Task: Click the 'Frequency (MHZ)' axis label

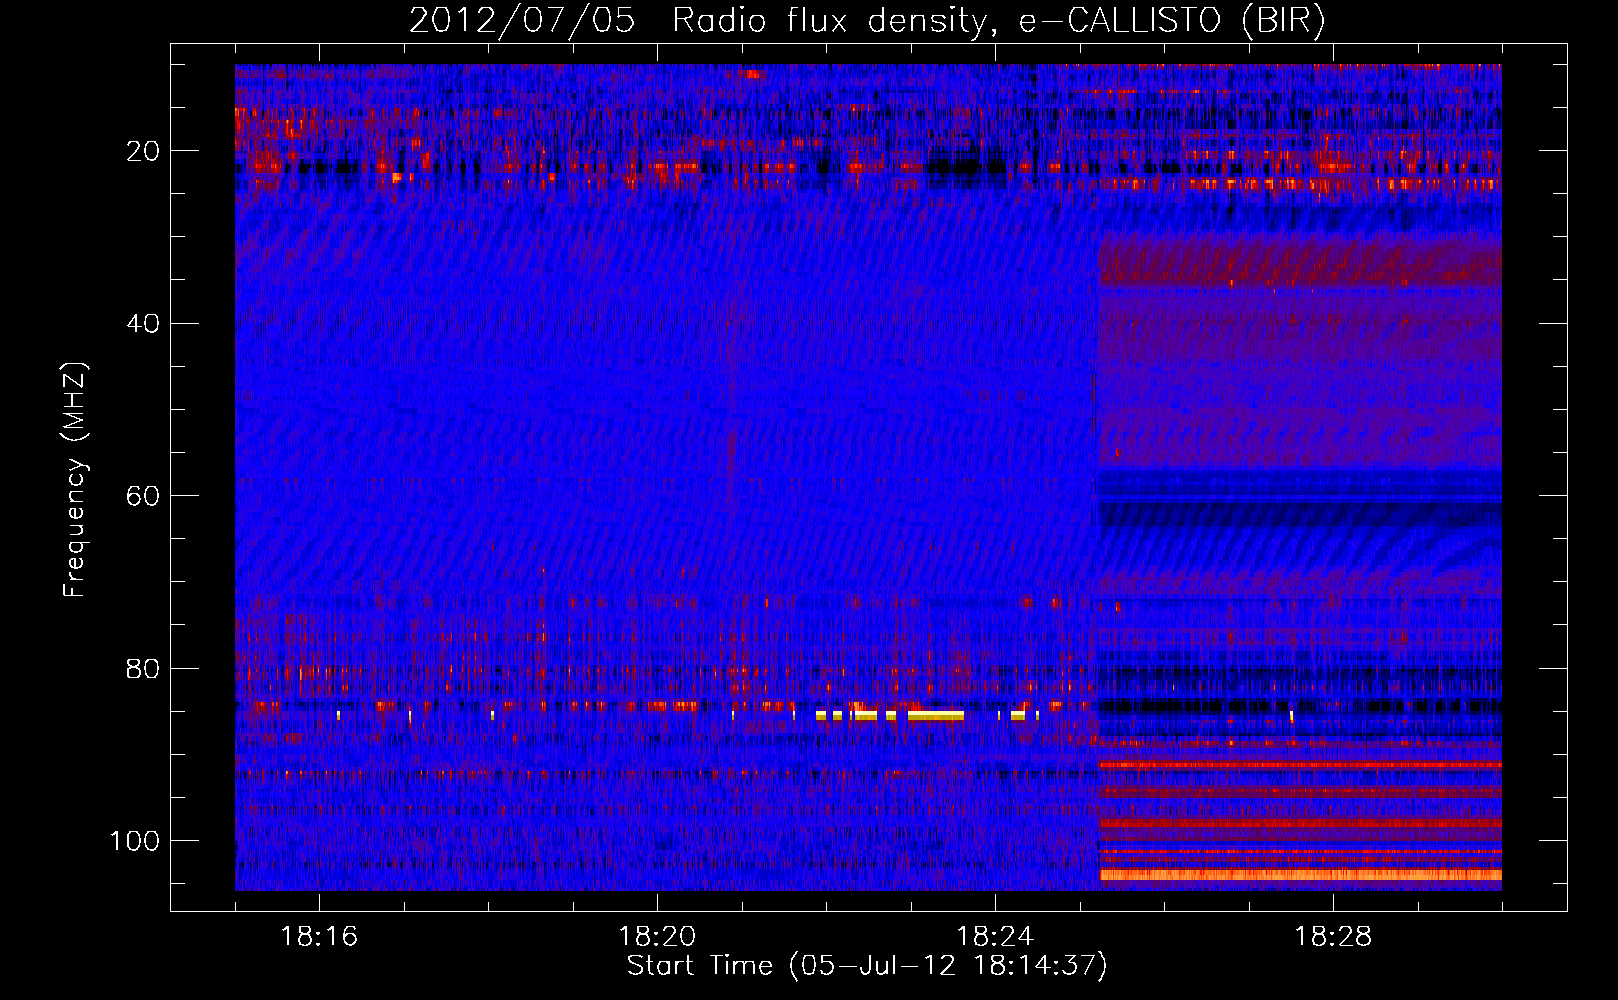Action: tap(75, 479)
